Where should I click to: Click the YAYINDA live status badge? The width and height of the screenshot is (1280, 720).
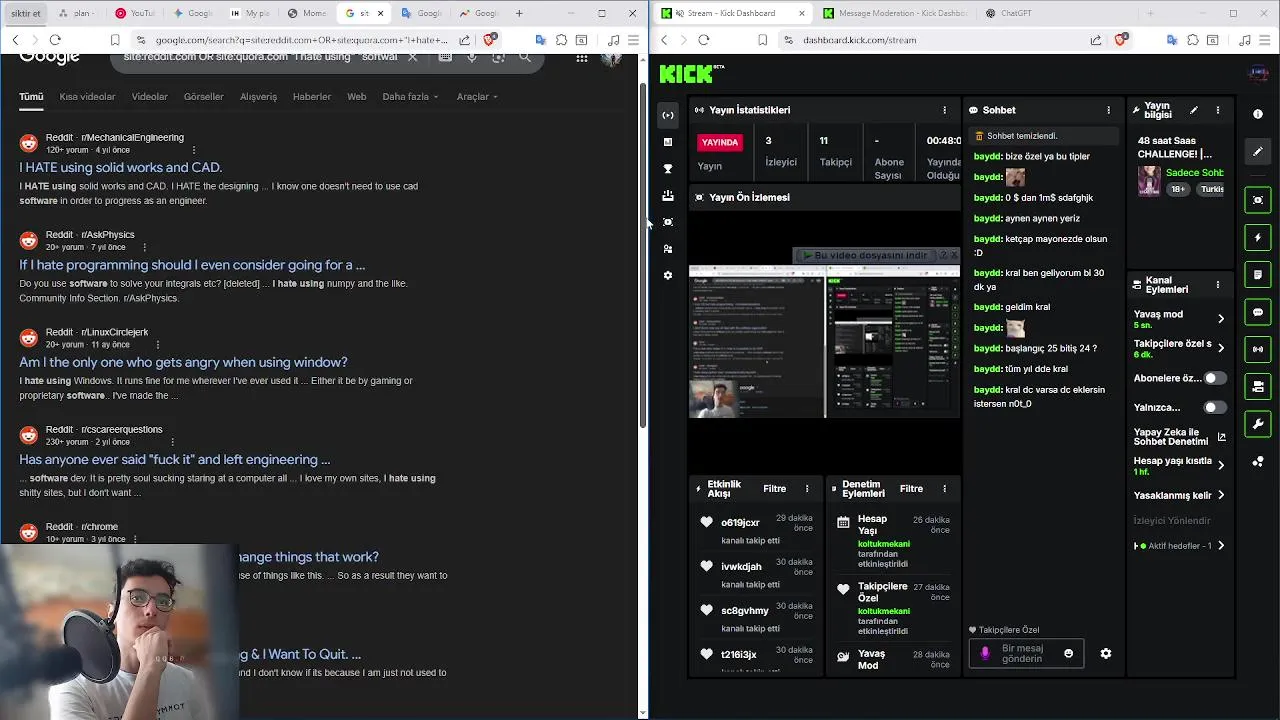coord(719,143)
